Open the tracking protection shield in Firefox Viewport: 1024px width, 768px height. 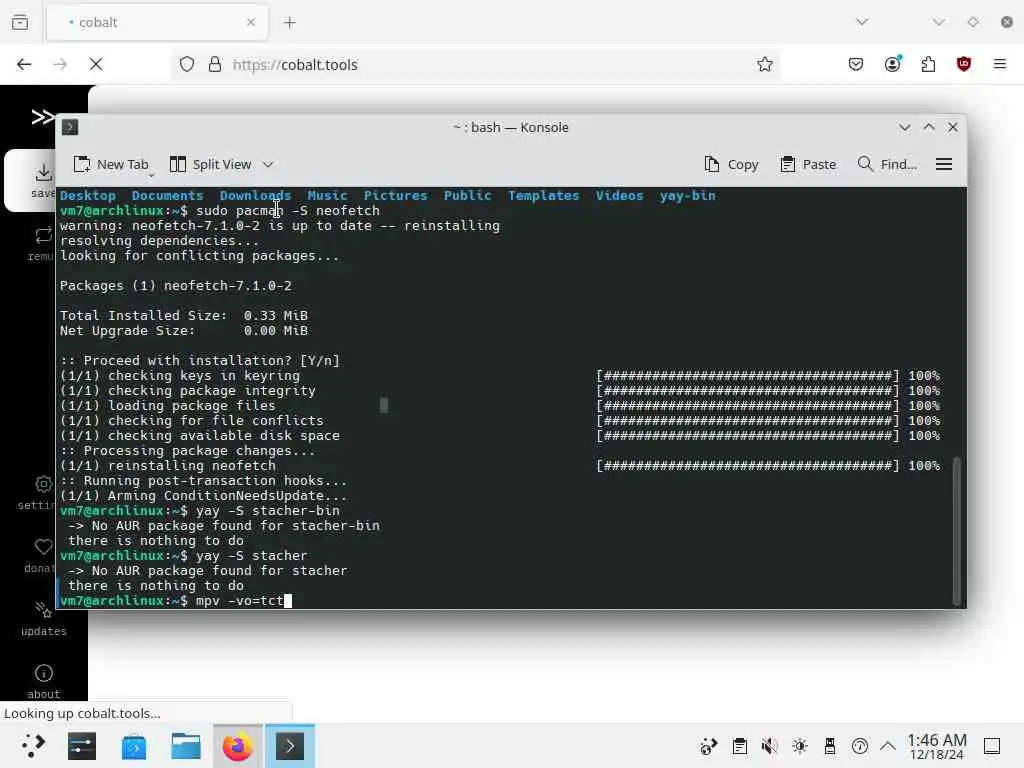coord(187,65)
